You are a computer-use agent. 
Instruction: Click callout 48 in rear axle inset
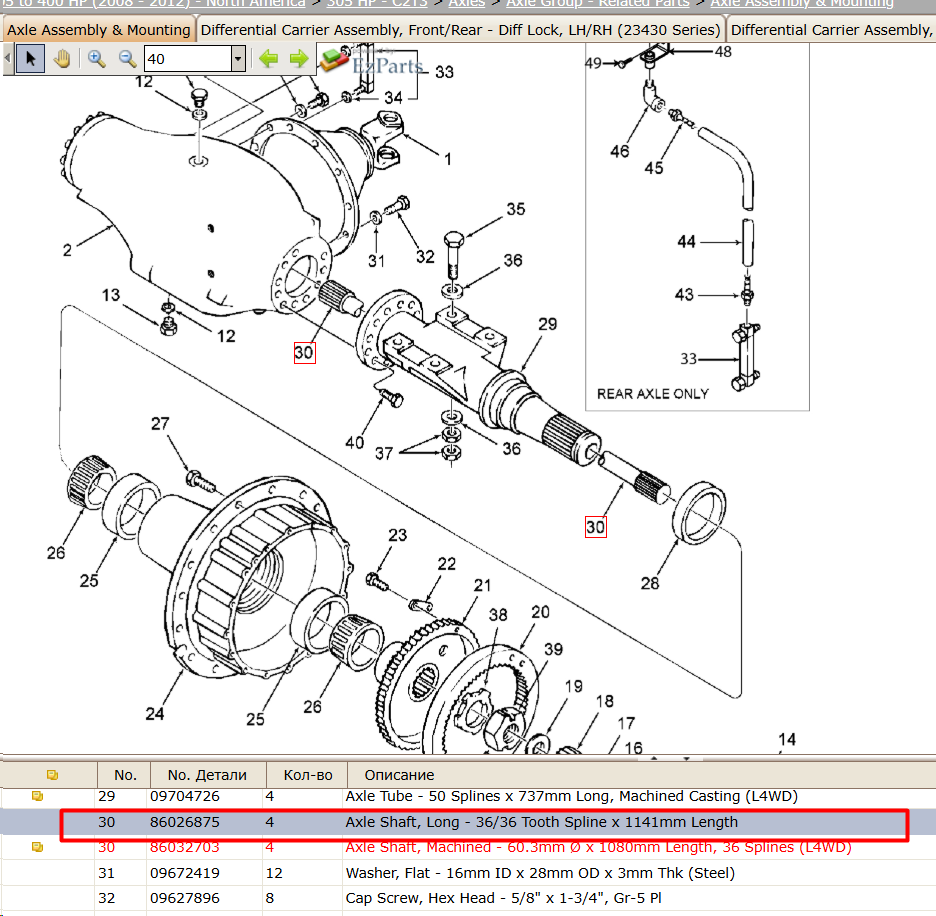click(723, 52)
